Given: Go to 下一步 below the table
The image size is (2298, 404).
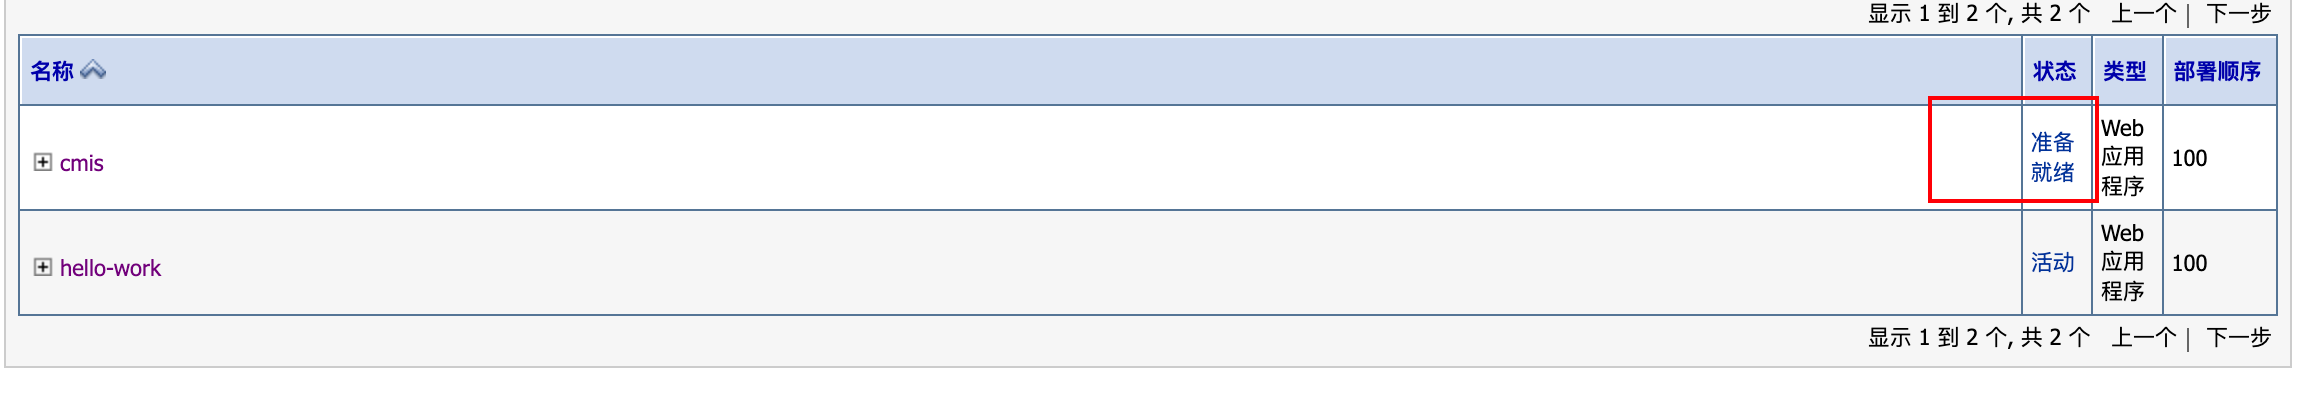Looking at the screenshot, I should tap(2238, 337).
